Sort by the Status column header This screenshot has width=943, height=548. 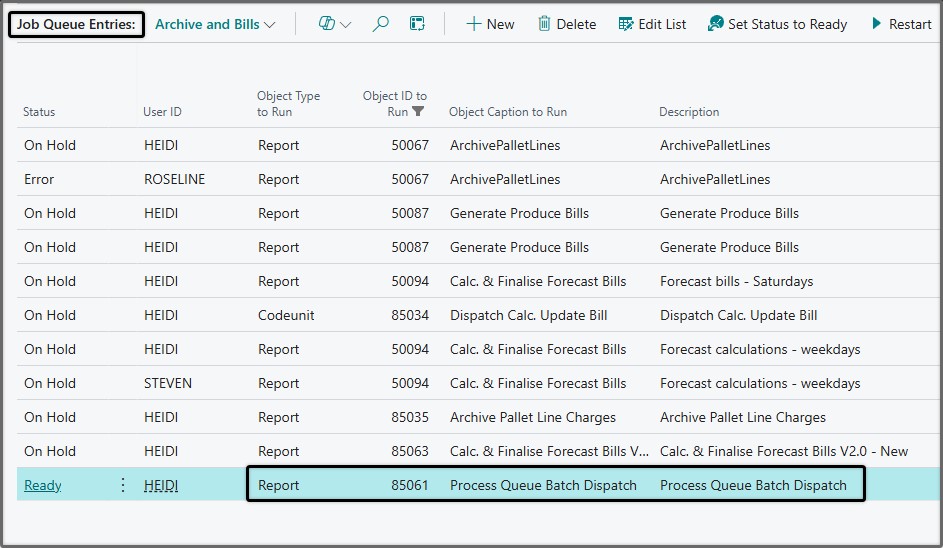(39, 112)
